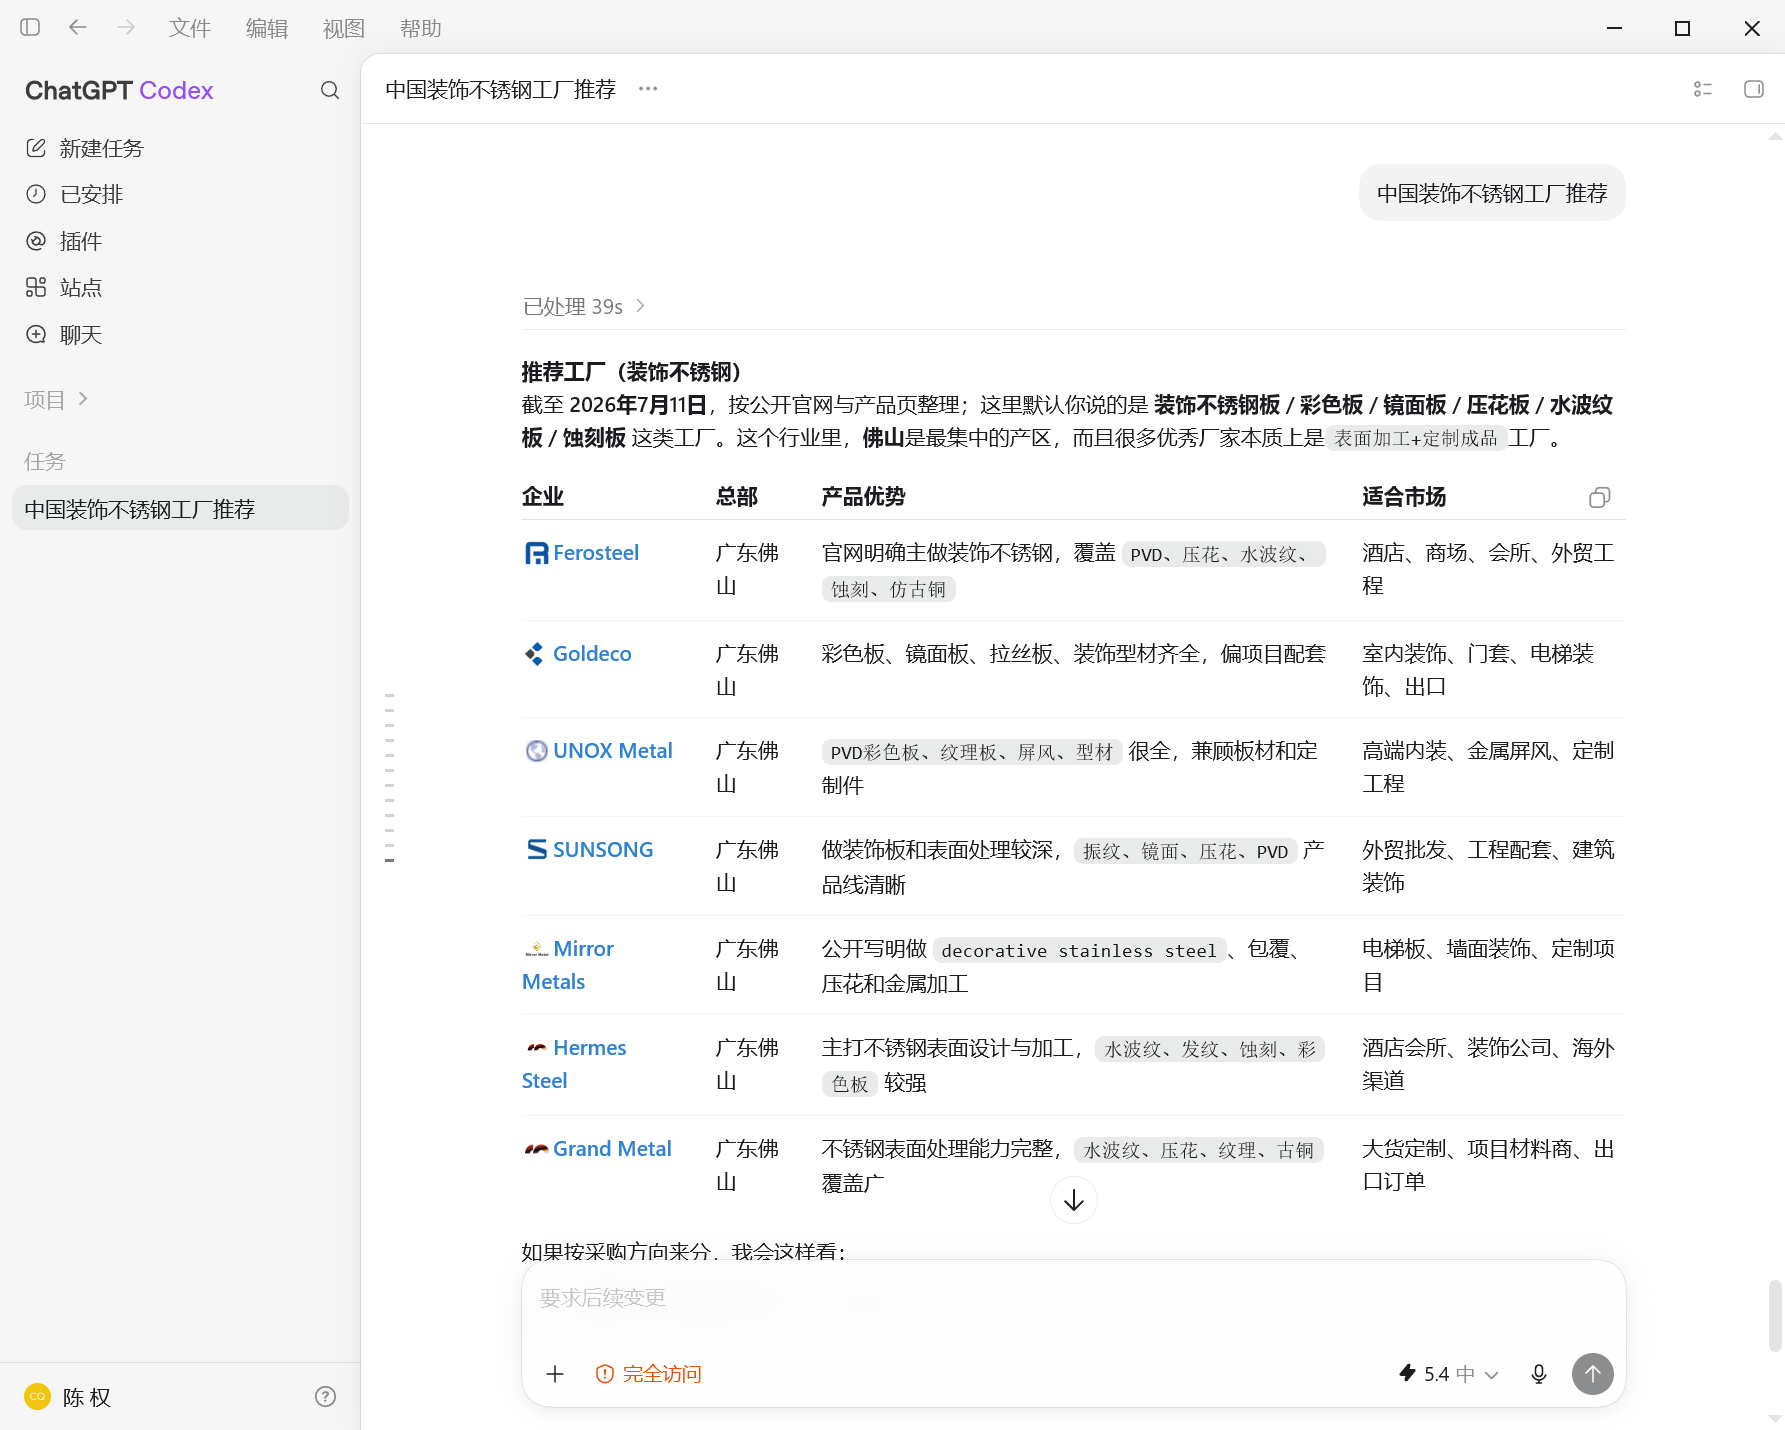Image resolution: width=1785 pixels, height=1430 pixels.
Task: Open the 帮助 menu
Action: tap(421, 28)
